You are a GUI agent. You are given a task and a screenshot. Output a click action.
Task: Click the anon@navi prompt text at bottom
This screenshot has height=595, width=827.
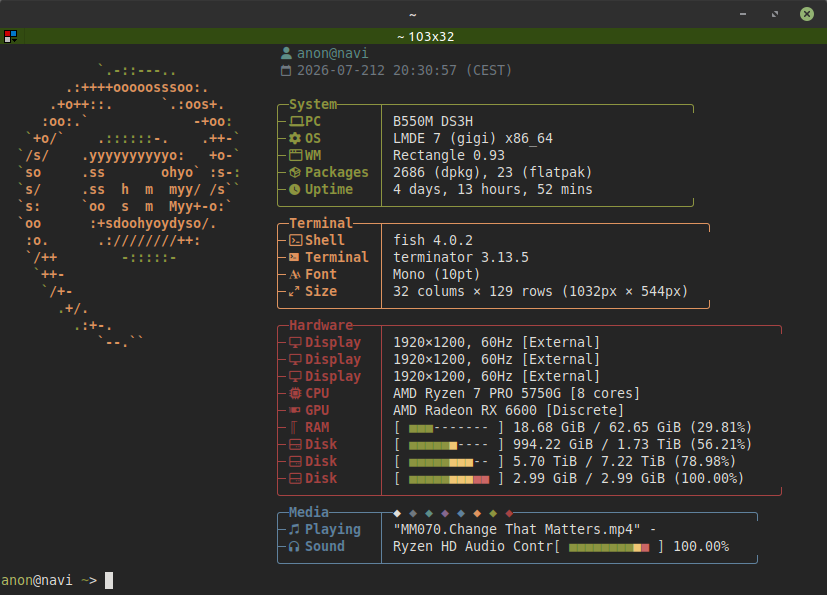point(37,580)
